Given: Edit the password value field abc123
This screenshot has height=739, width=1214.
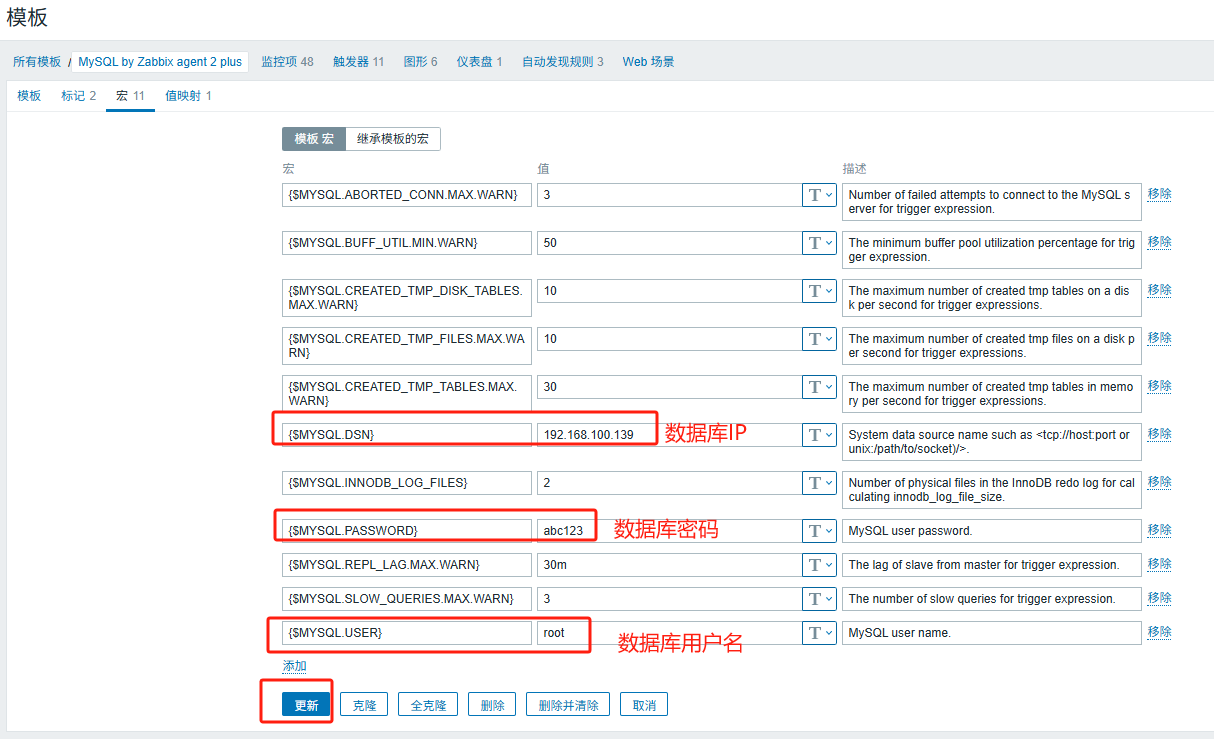Looking at the screenshot, I should click(669, 531).
